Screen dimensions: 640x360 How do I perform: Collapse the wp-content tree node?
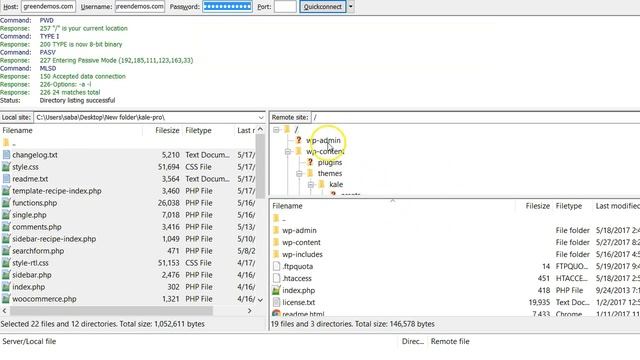pyautogui.click(x=288, y=151)
